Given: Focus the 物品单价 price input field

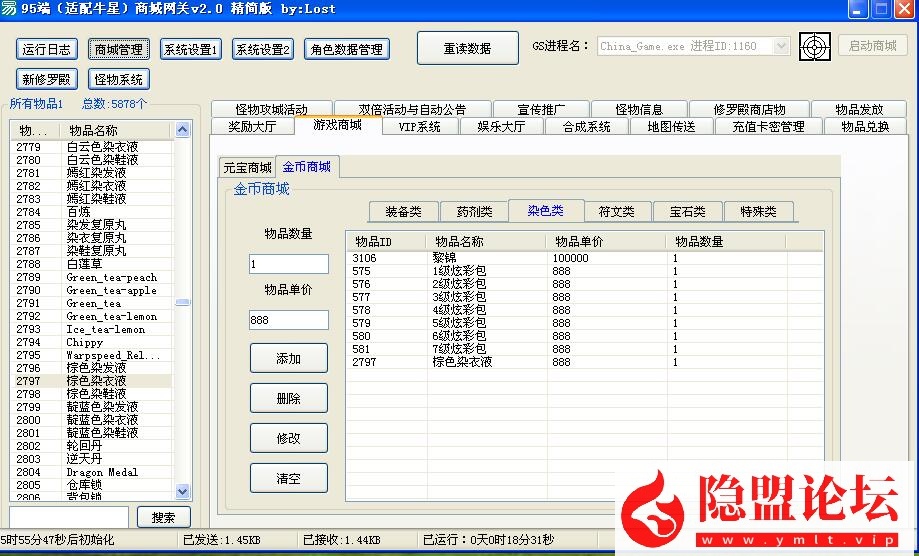Looking at the screenshot, I should pos(288,320).
